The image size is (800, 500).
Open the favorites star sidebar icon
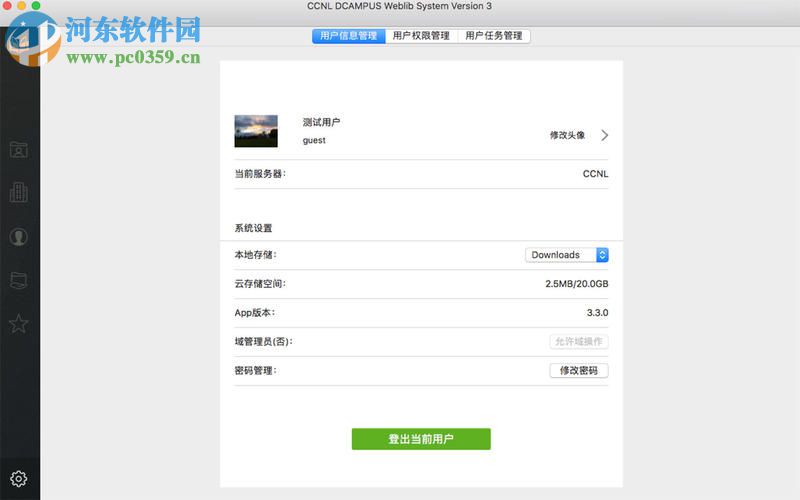[19, 323]
